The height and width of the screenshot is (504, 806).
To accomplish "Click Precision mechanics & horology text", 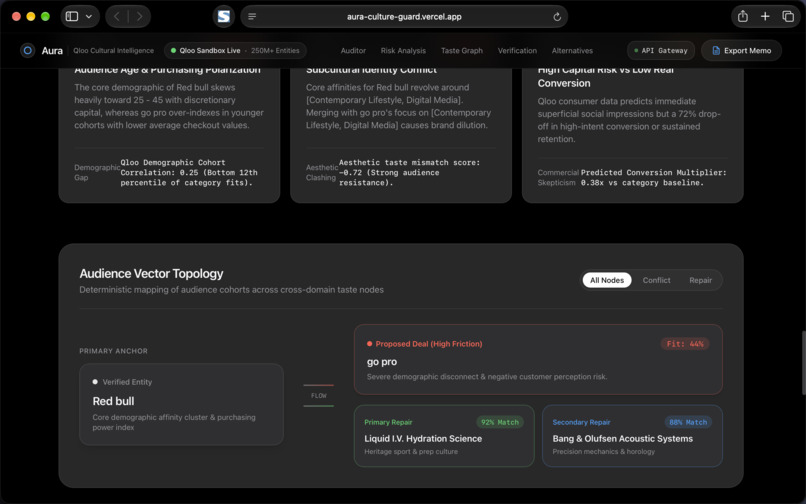I will 603,452.
